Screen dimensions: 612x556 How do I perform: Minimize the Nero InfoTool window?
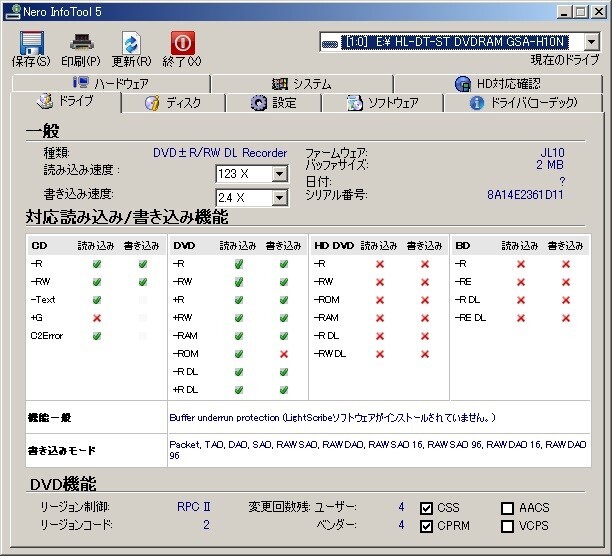[564, 12]
